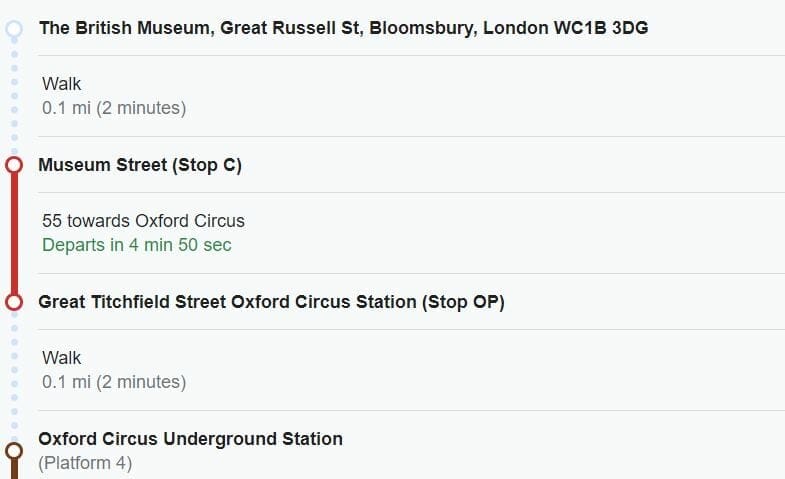Click the light blue British Museum start marker
The image size is (785, 479).
pyautogui.click(x=14, y=29)
